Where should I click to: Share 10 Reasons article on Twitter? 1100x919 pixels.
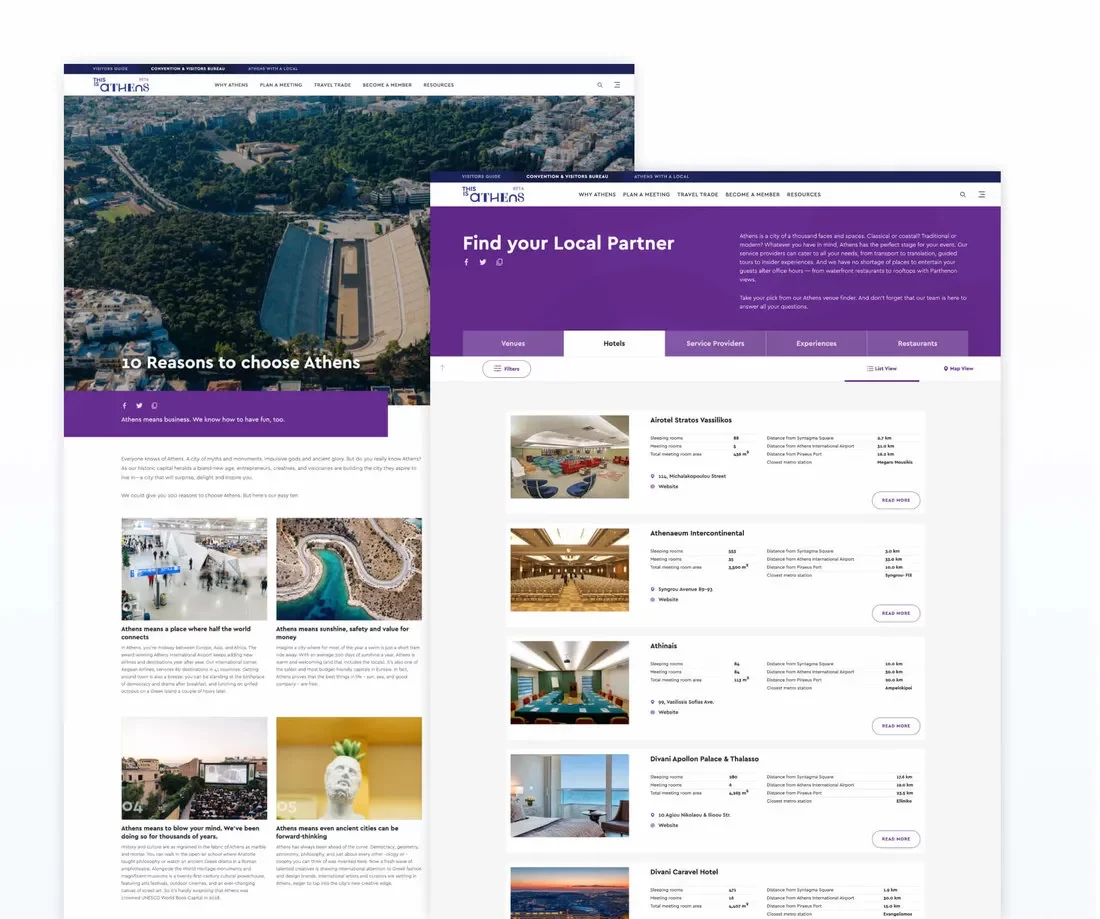(x=139, y=405)
